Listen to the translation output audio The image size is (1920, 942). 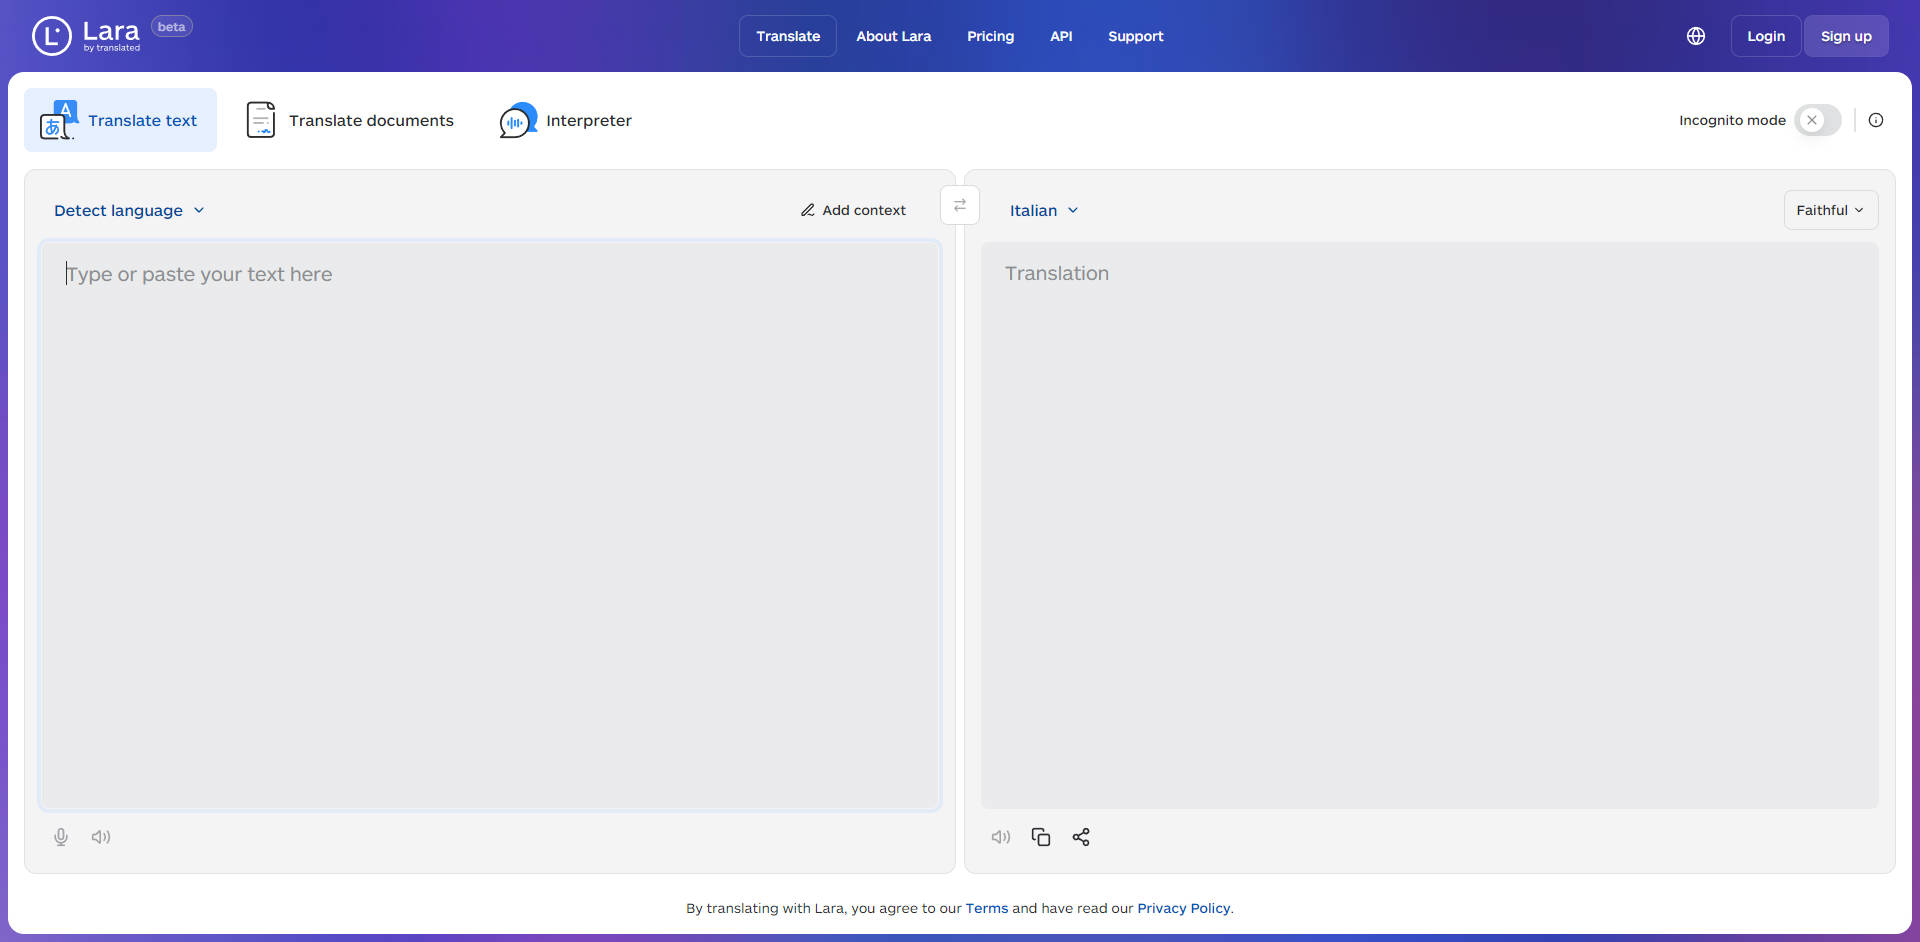(1001, 837)
